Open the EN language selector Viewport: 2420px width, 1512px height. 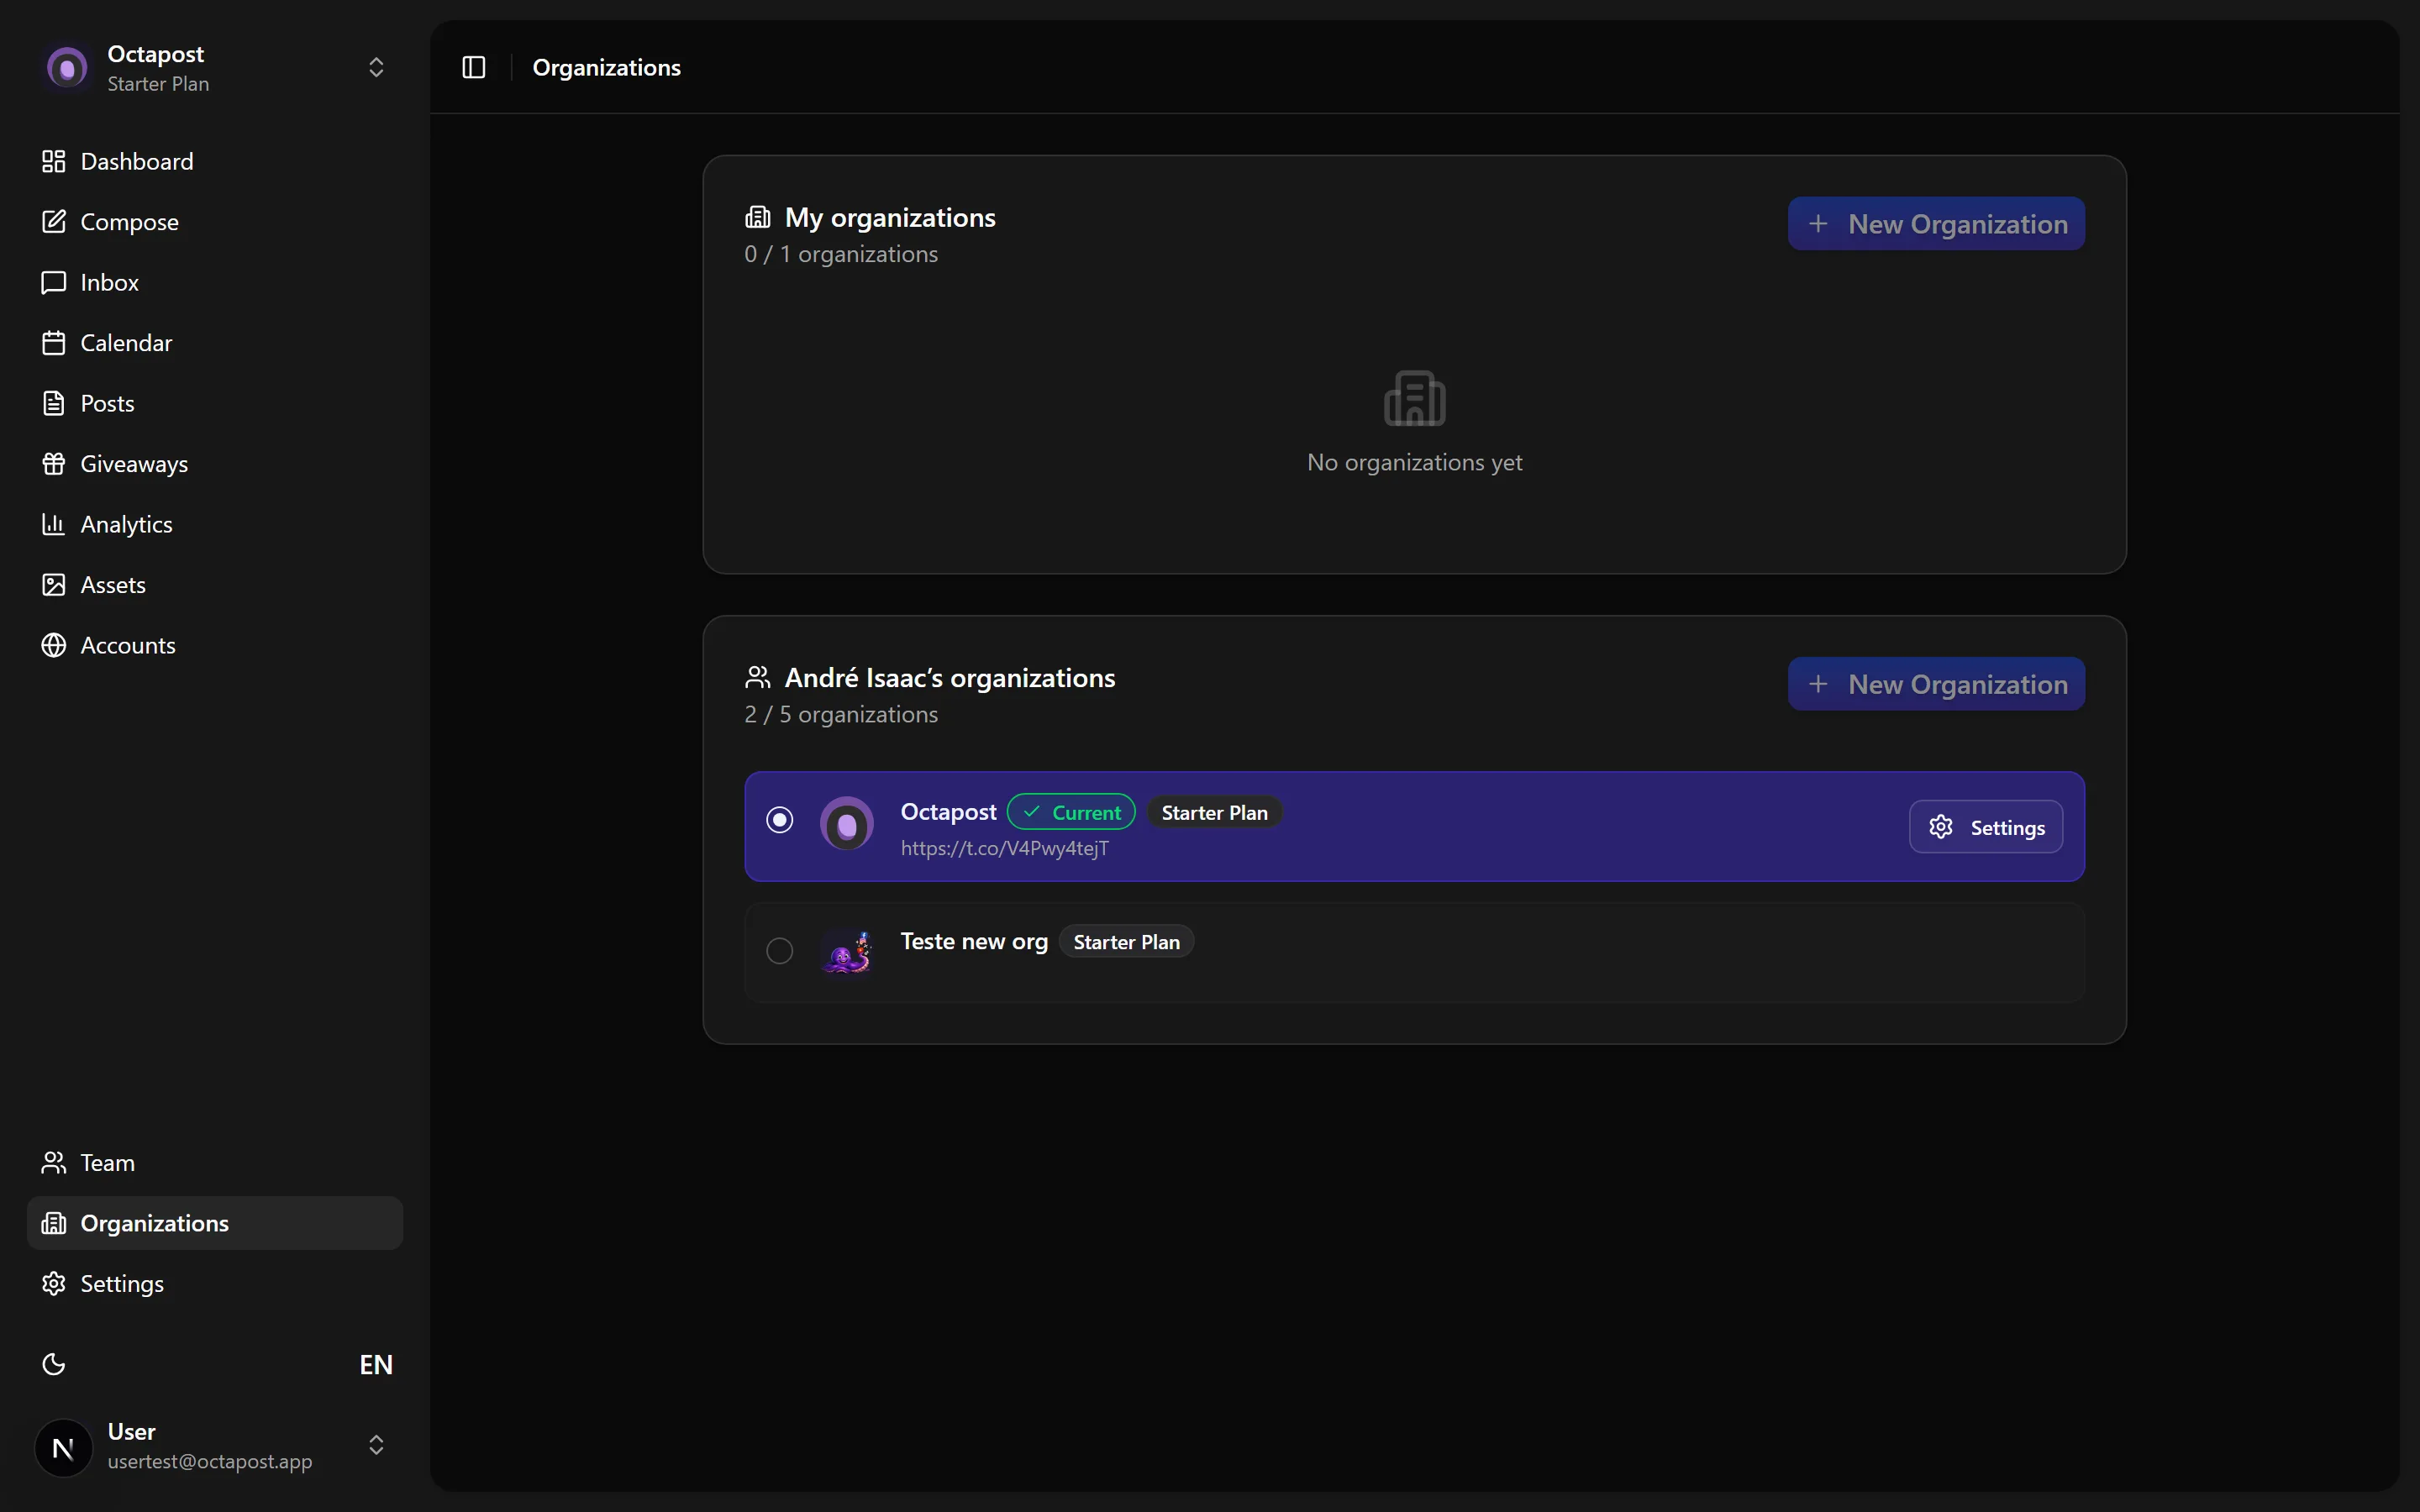(x=376, y=1364)
